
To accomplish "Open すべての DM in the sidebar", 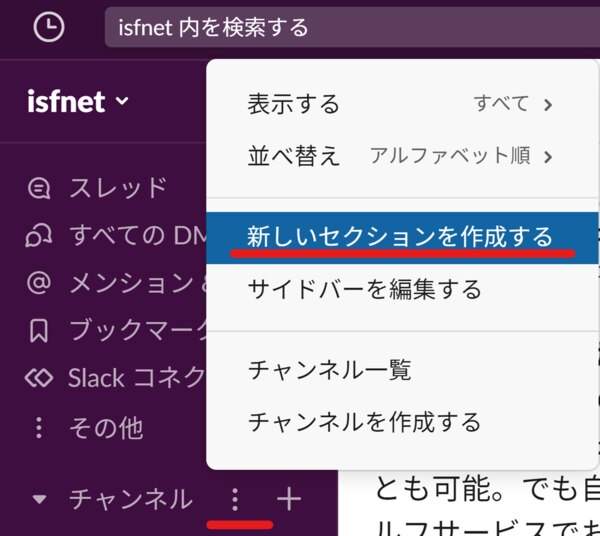I will tap(139, 235).
